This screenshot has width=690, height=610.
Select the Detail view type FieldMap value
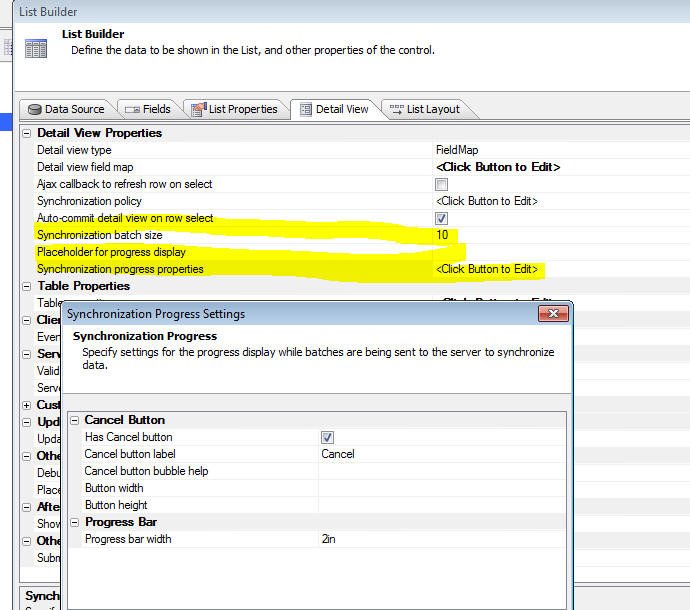[457, 150]
